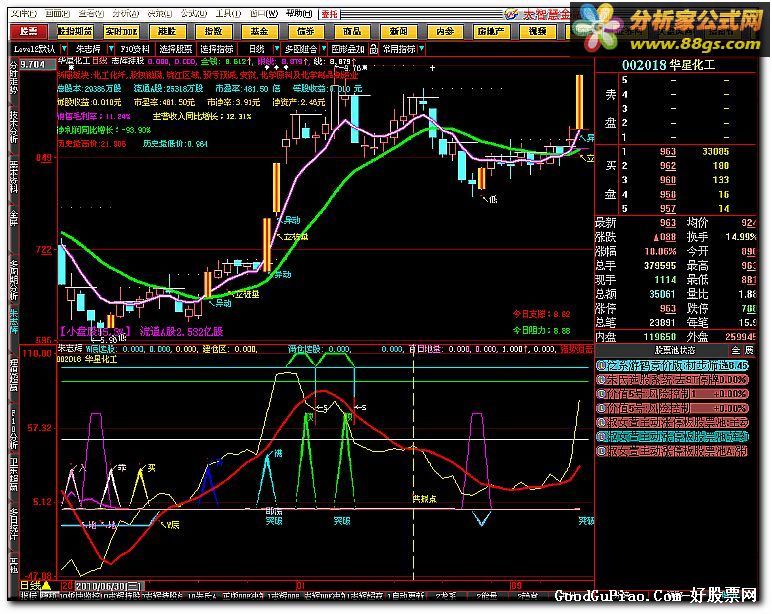Screen dimensions: 772x614
Task: Click icon on 价值5号风险控制1 row
Action: tap(601, 394)
